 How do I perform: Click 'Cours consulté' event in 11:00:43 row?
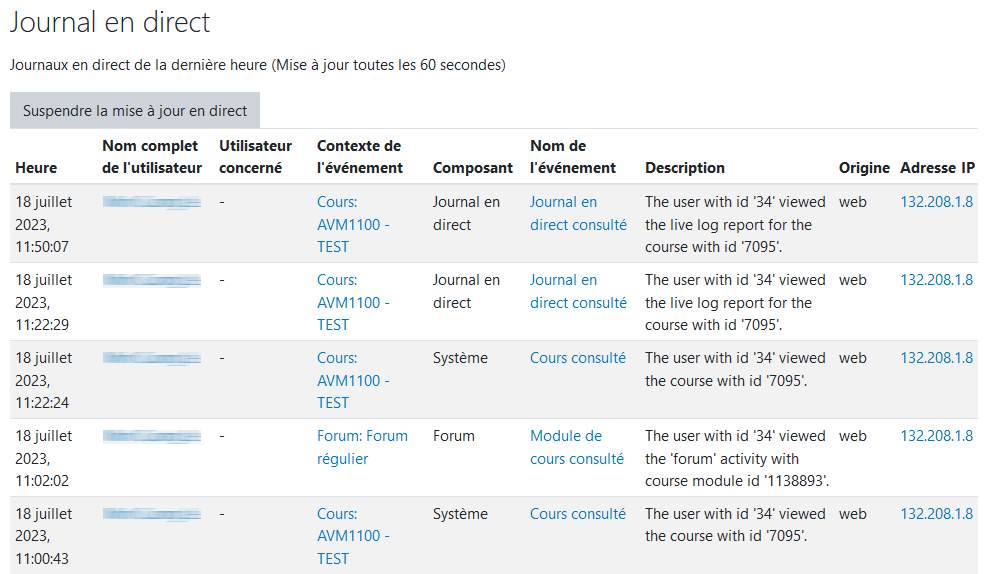tap(578, 514)
